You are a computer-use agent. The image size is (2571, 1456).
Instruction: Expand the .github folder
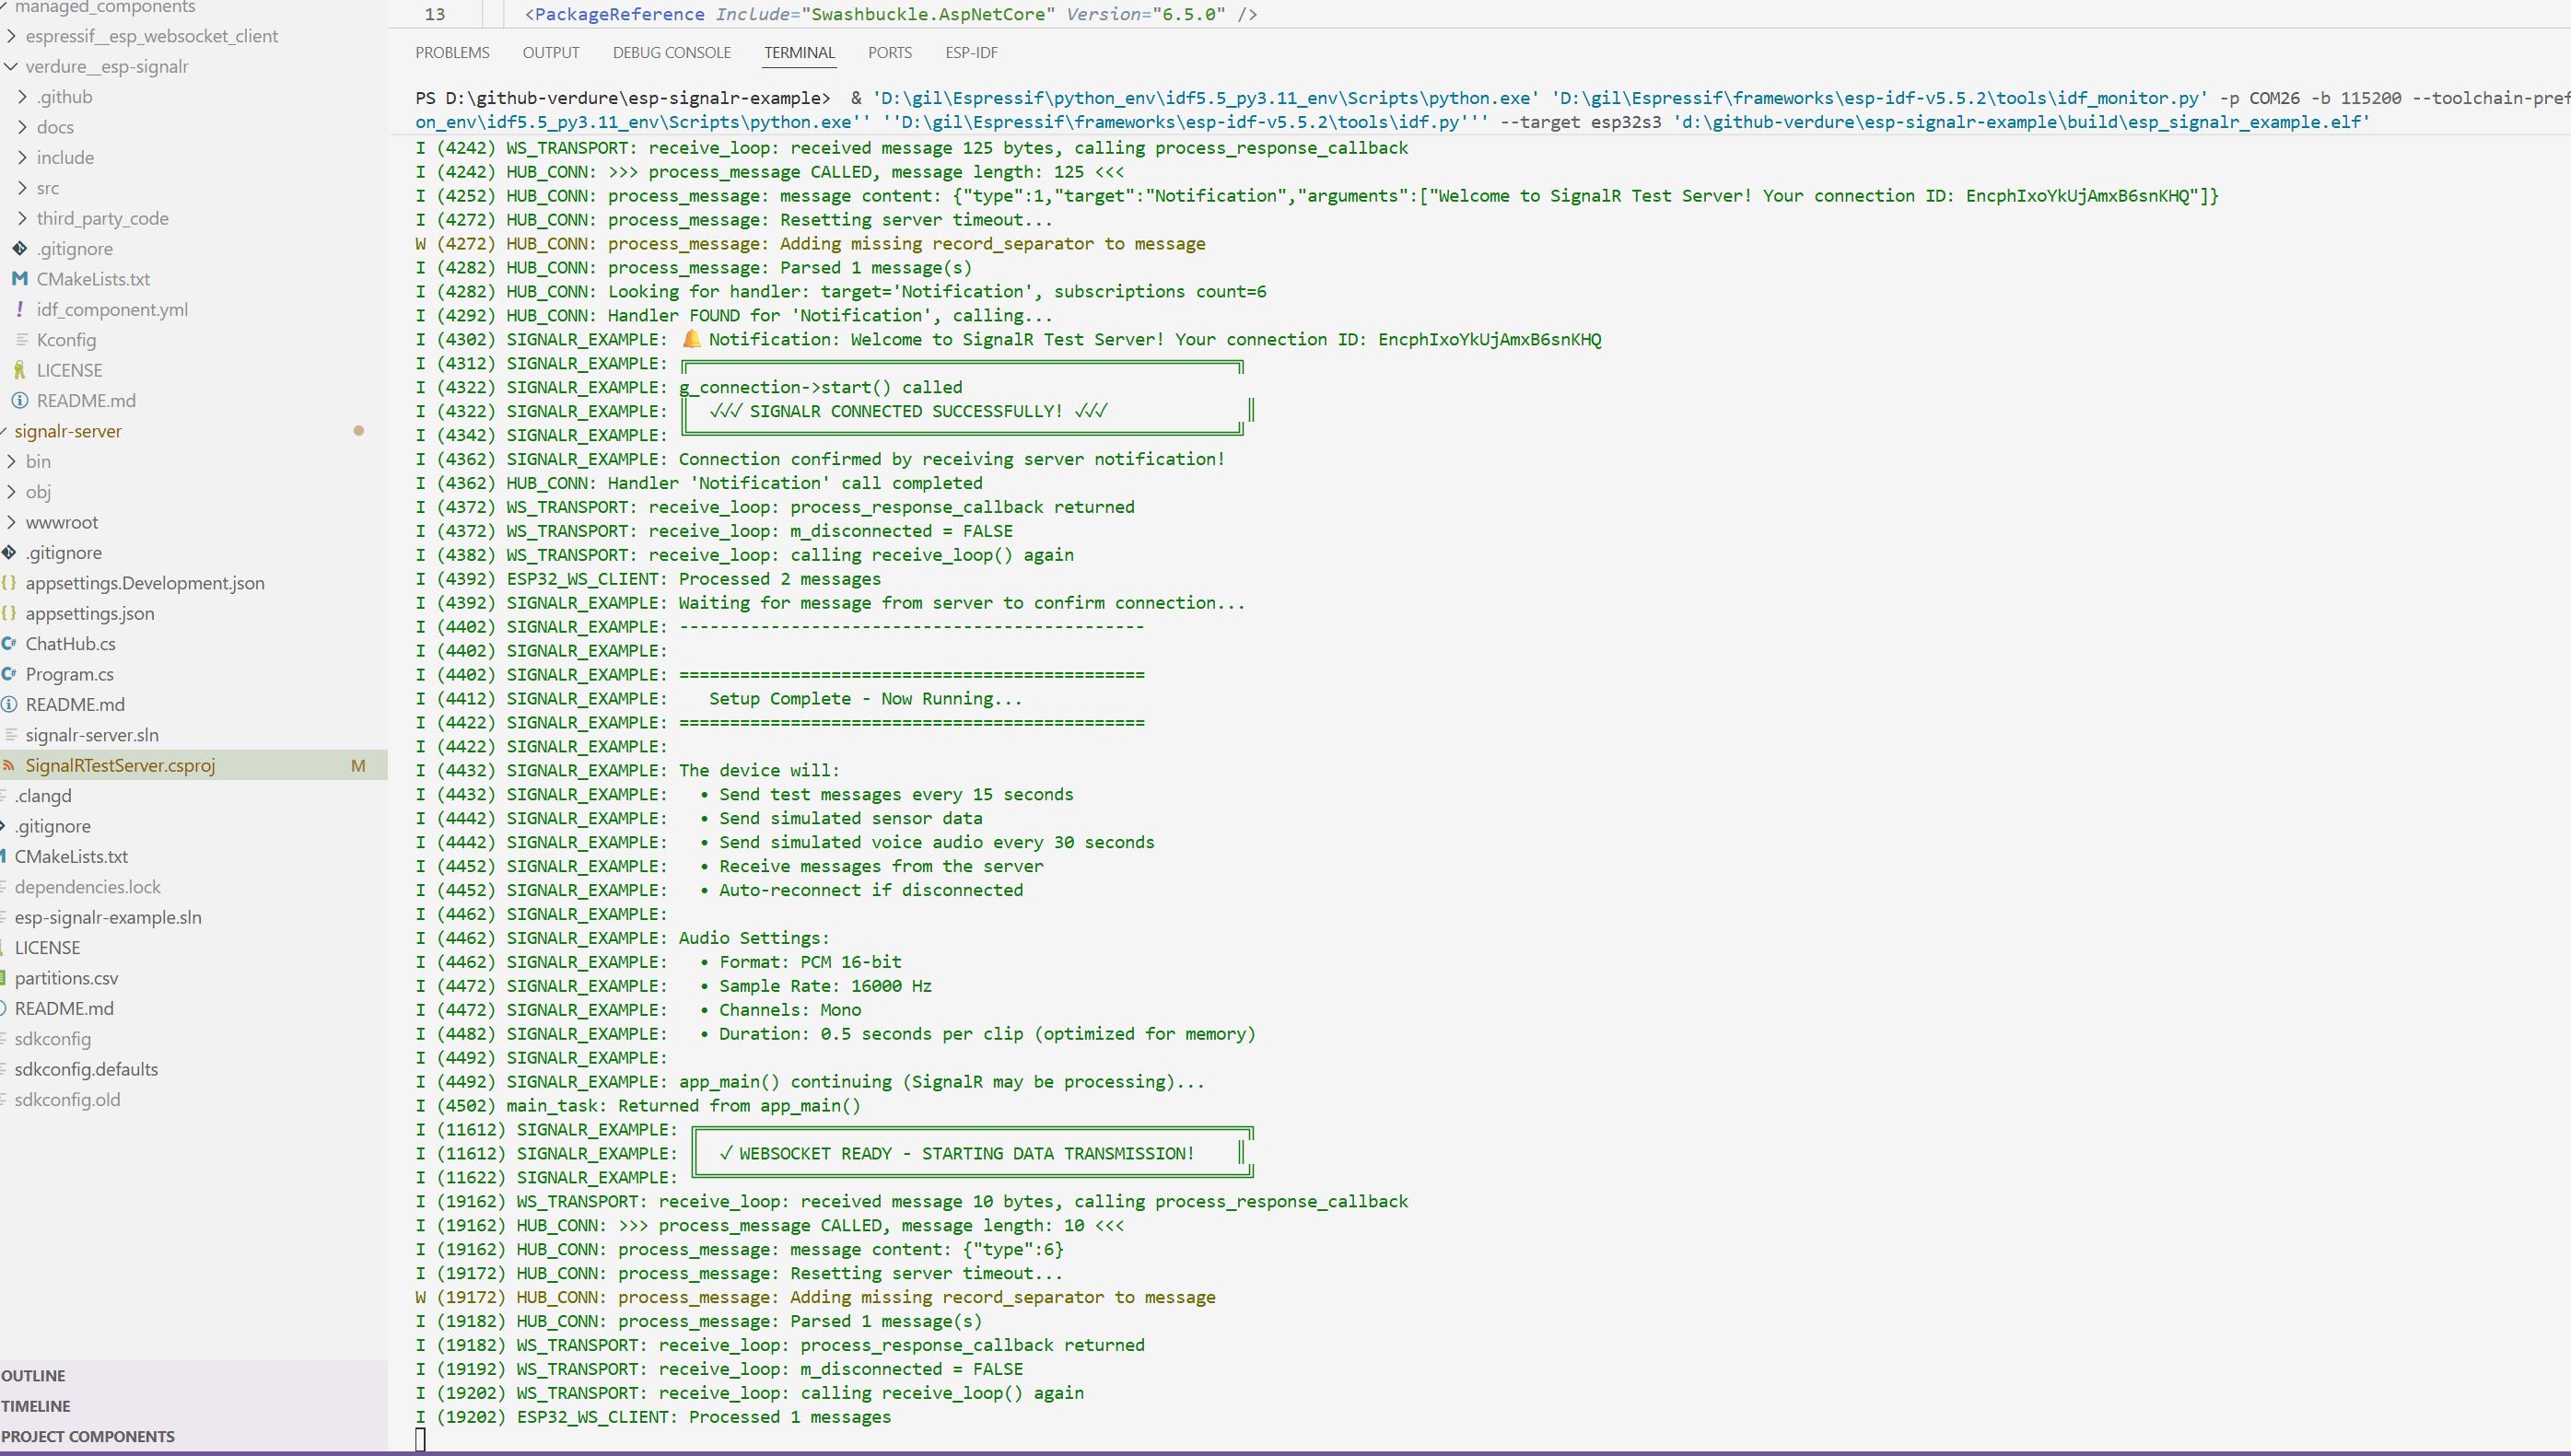pos(64,97)
